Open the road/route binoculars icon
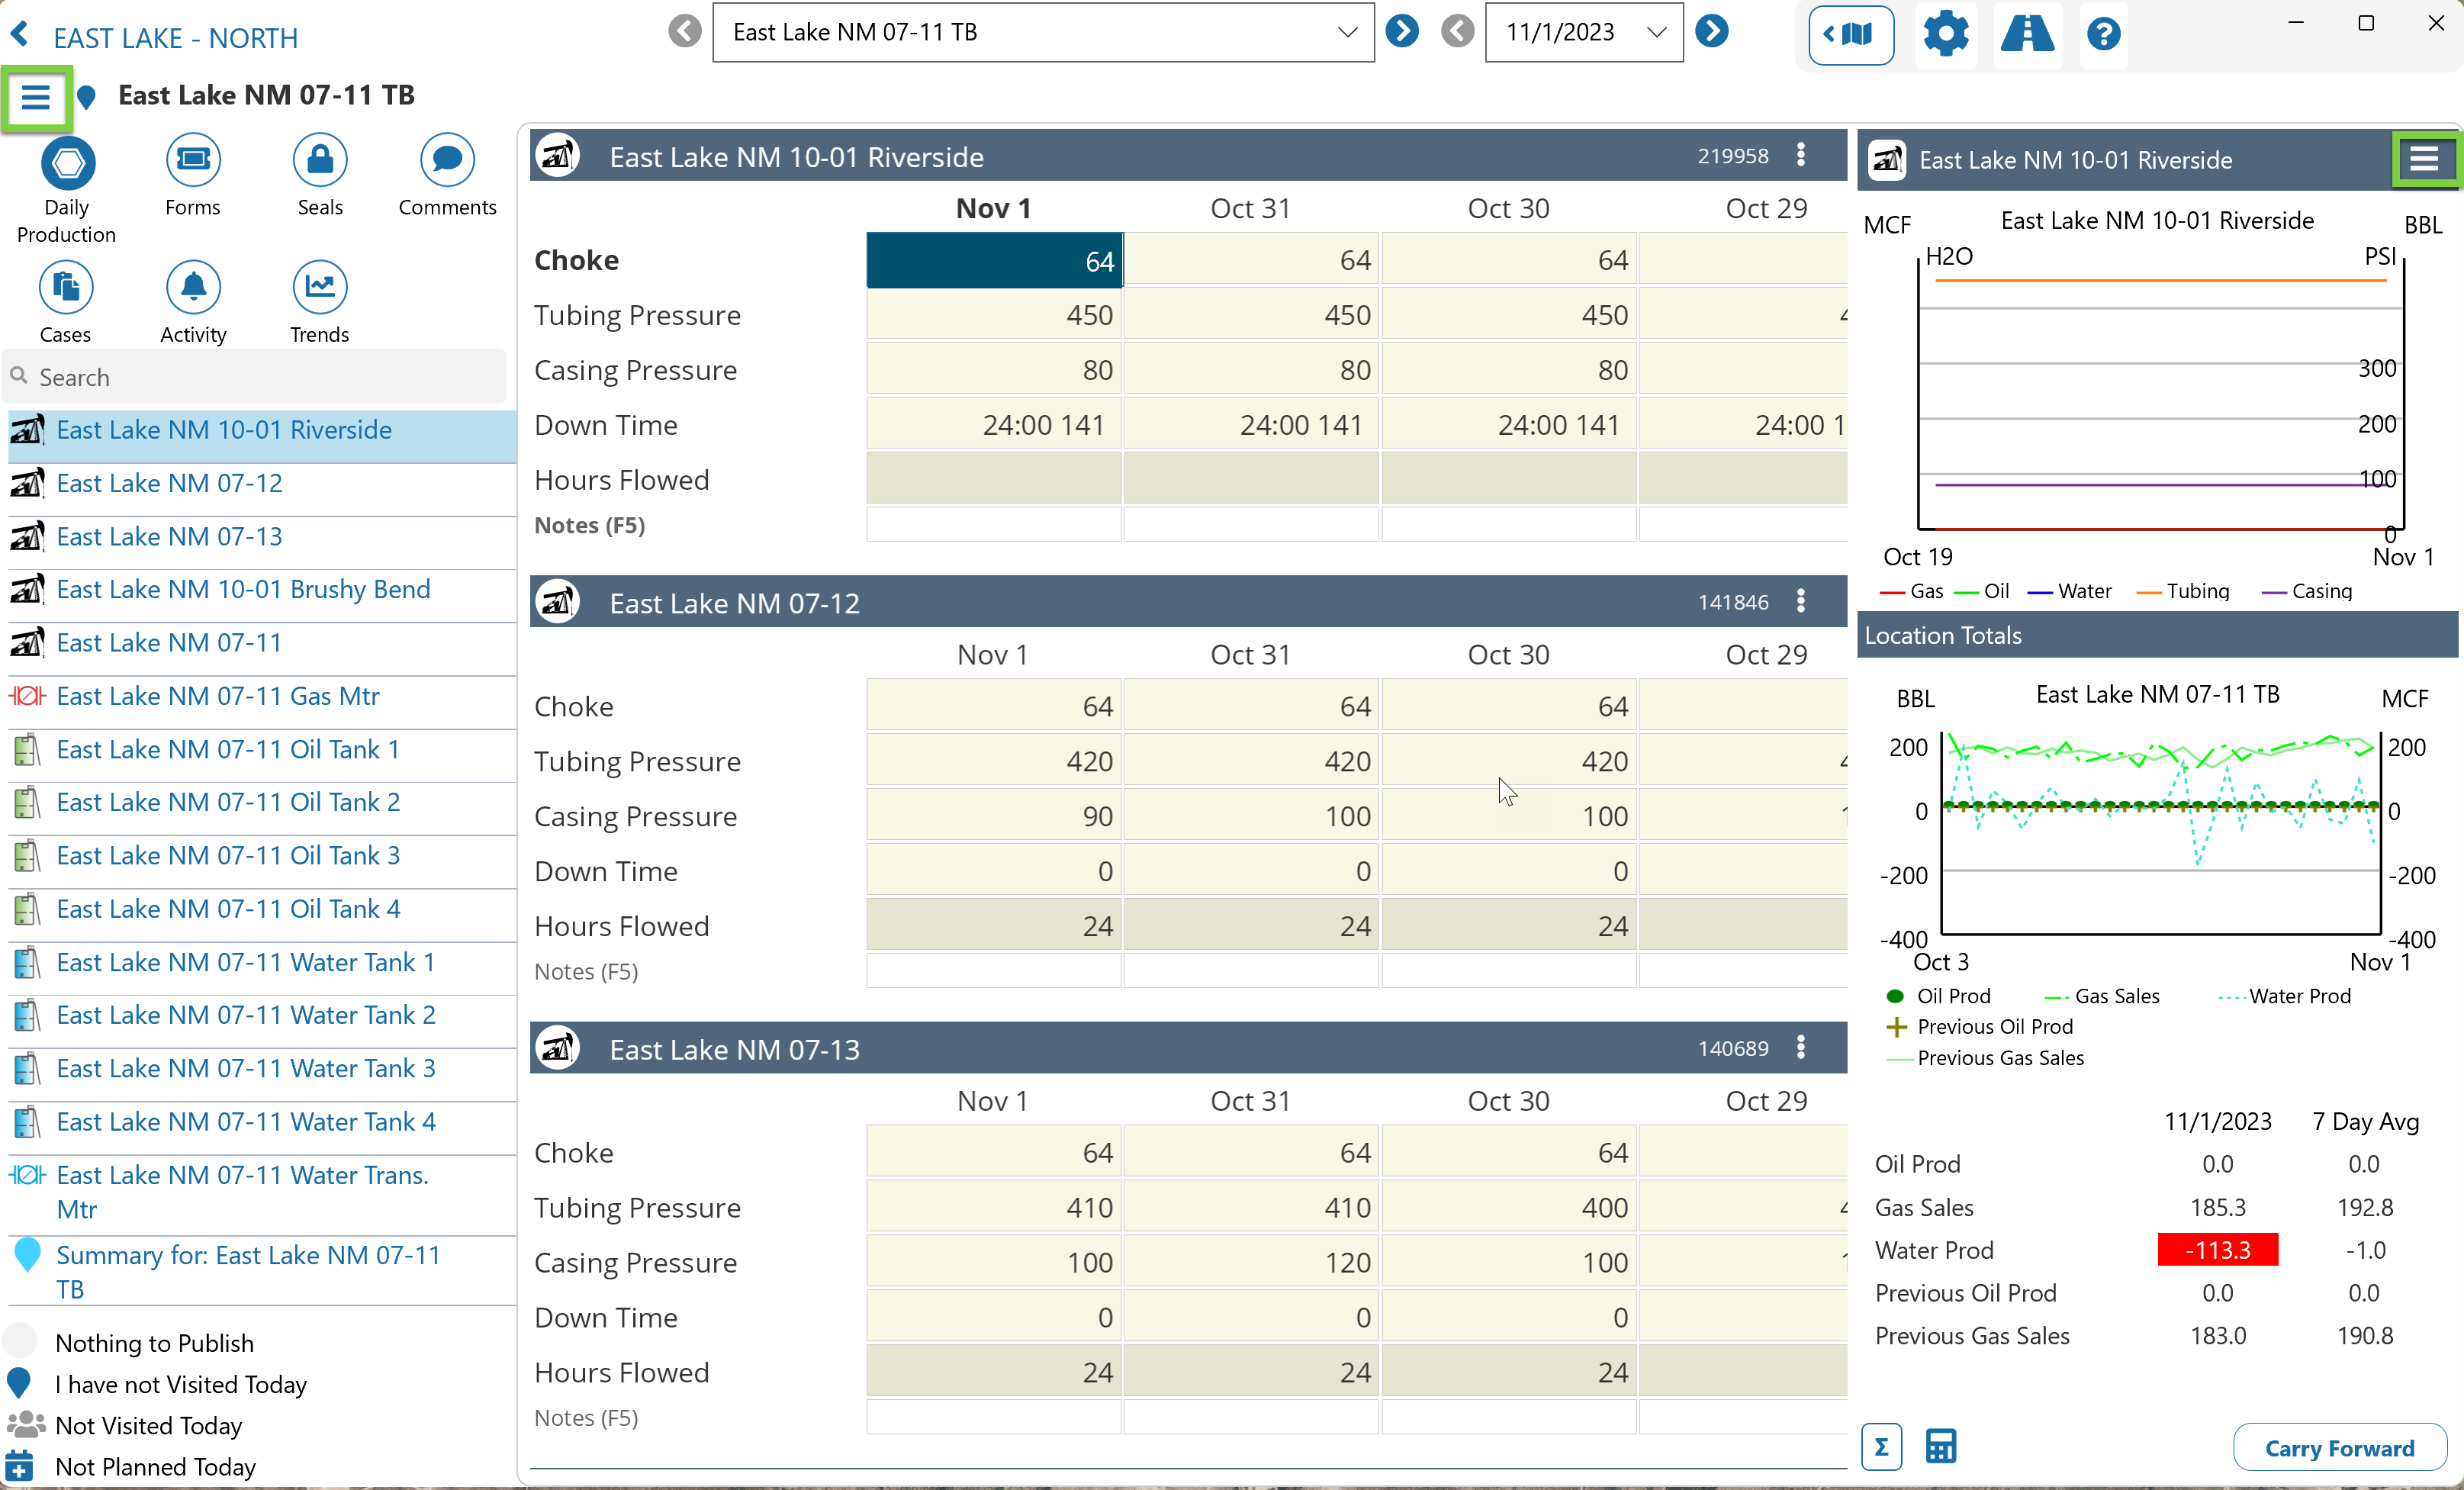The height and width of the screenshot is (1490, 2464). 2026,34
